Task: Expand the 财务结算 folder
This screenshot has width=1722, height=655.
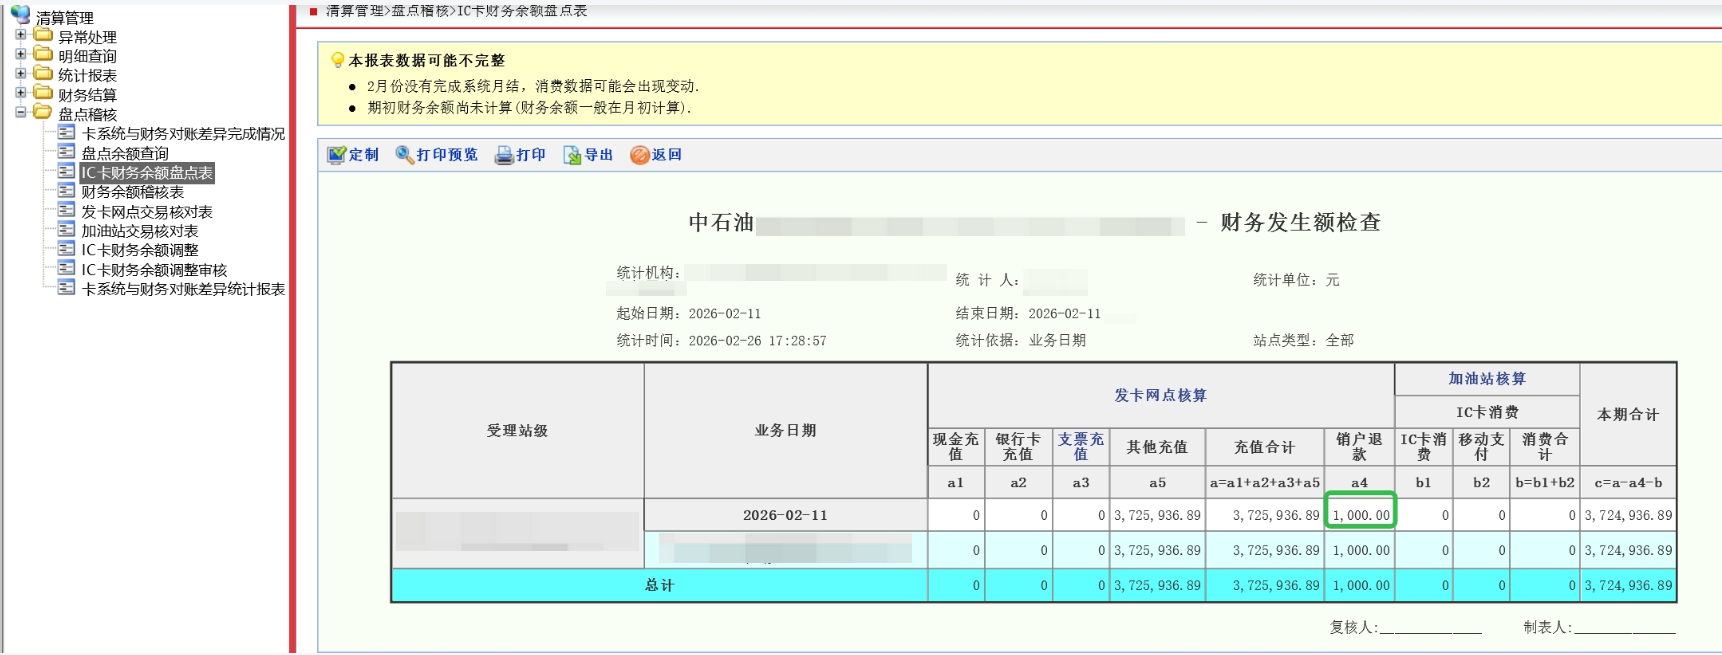Action: coord(21,93)
